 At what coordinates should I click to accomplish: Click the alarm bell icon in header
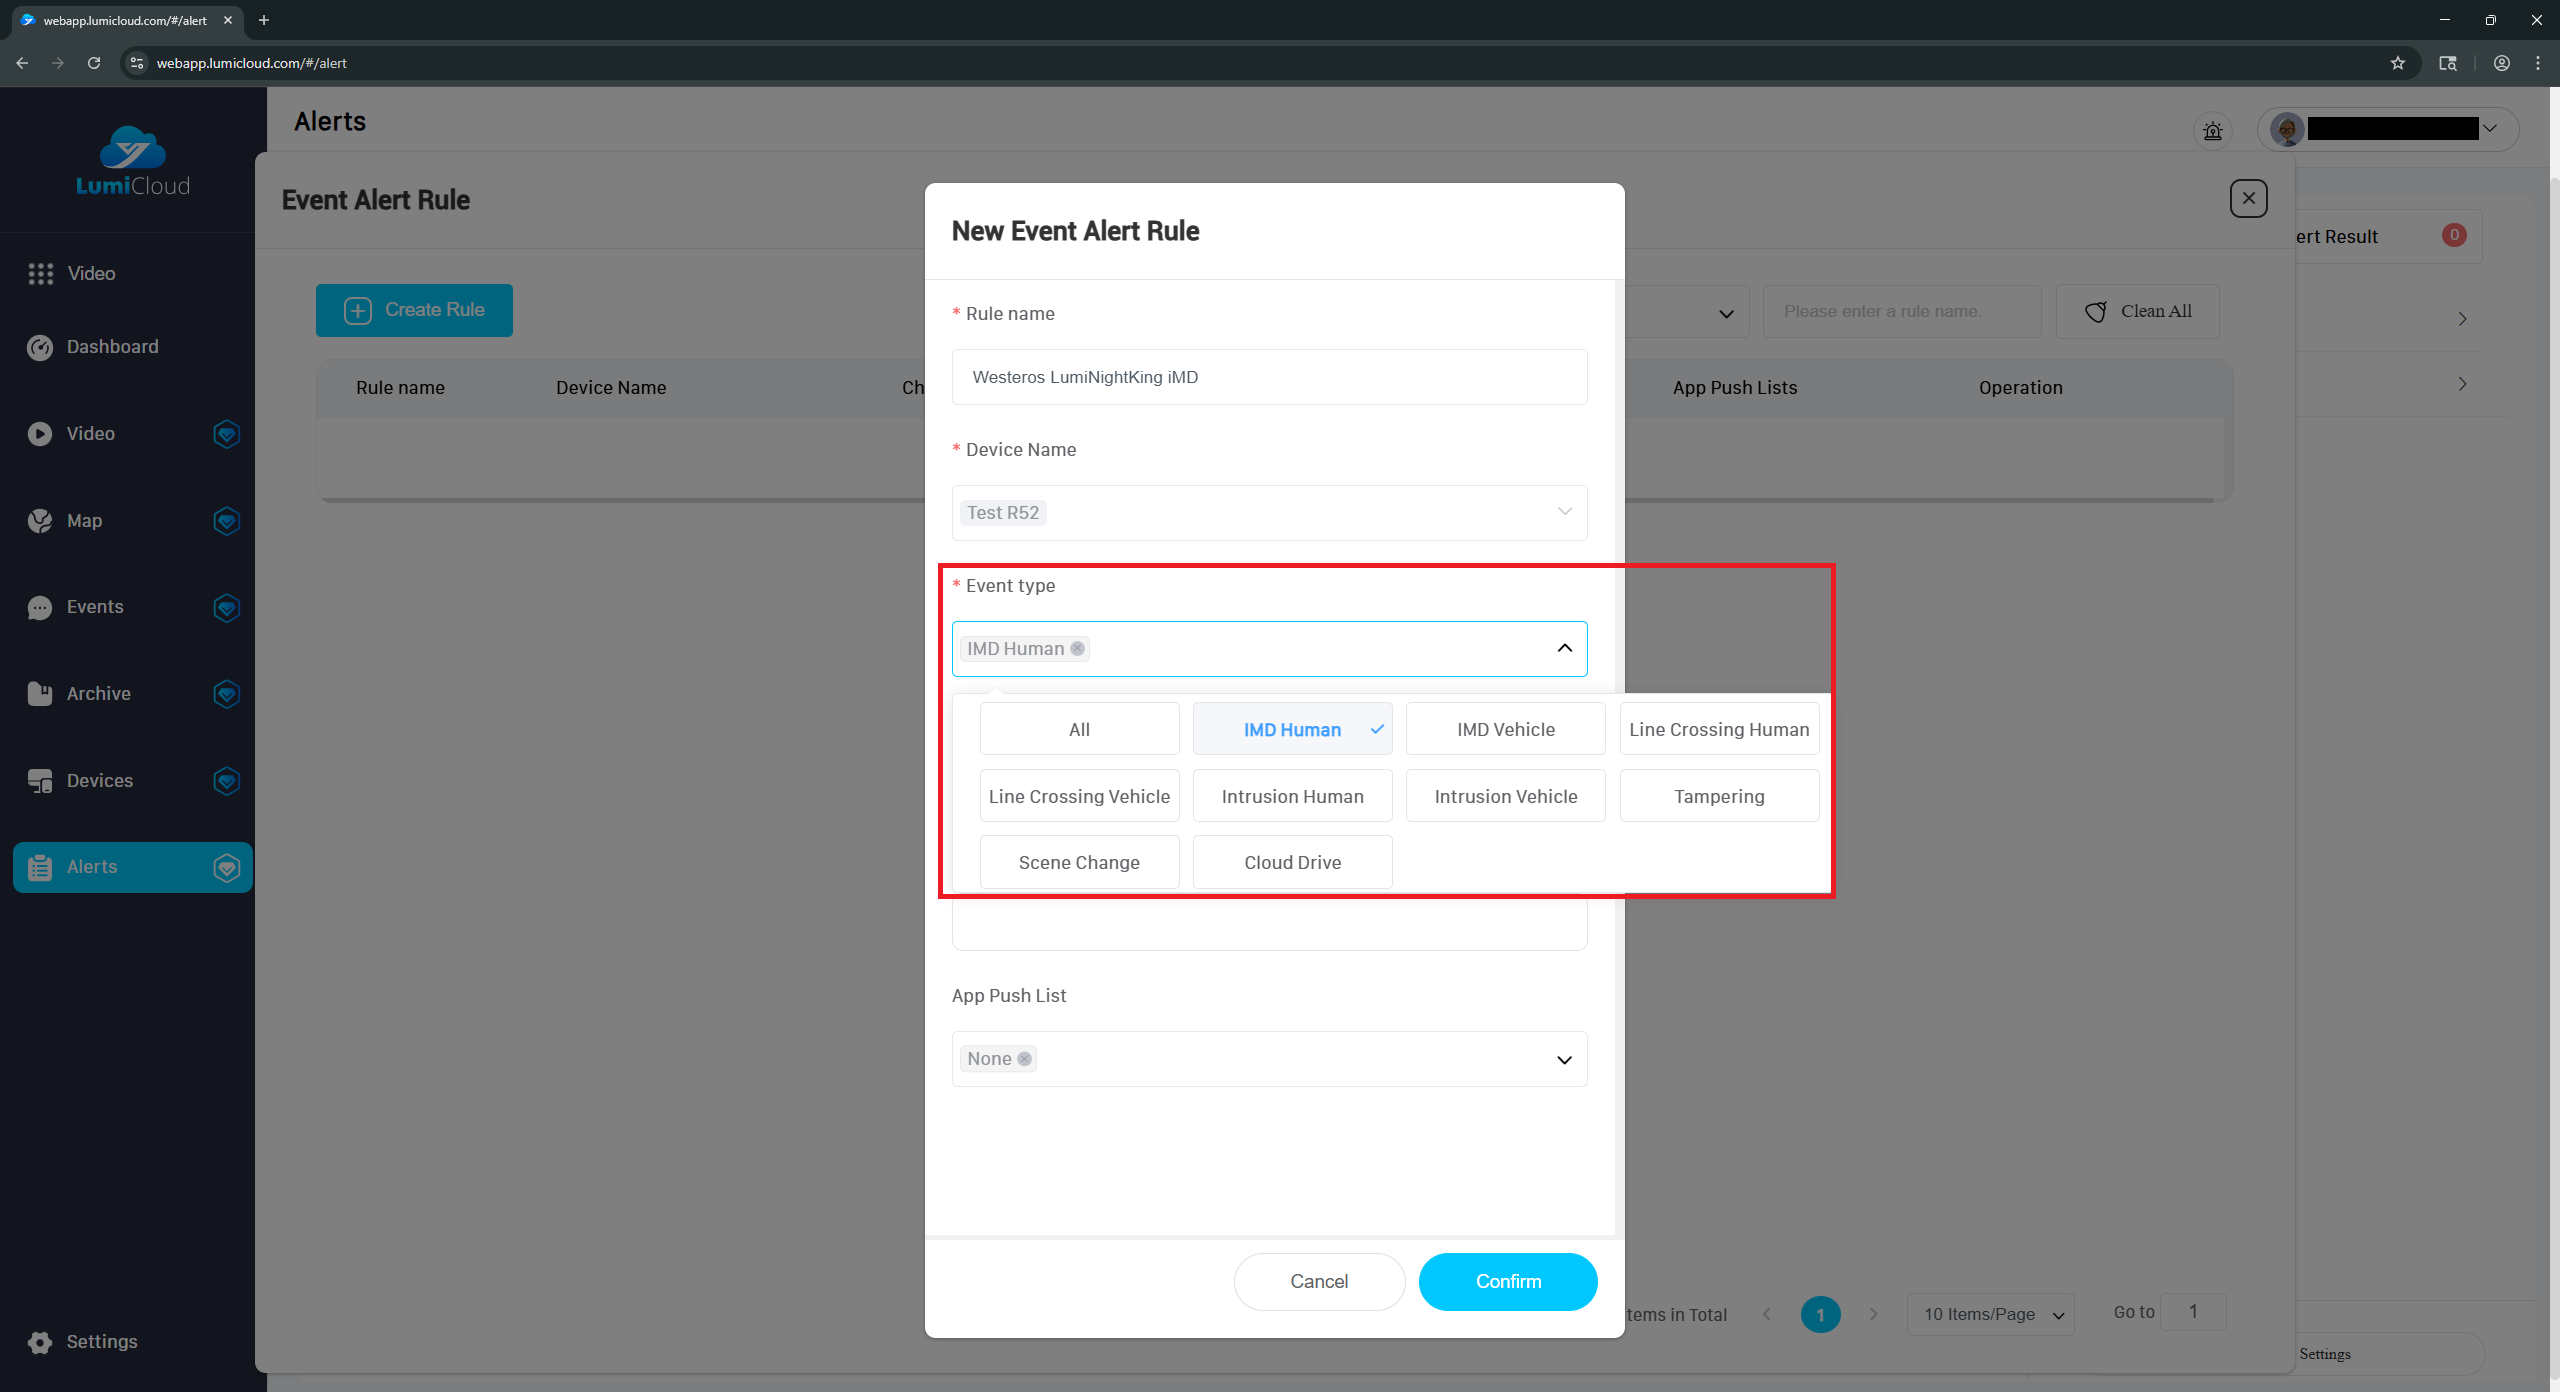(x=2212, y=131)
